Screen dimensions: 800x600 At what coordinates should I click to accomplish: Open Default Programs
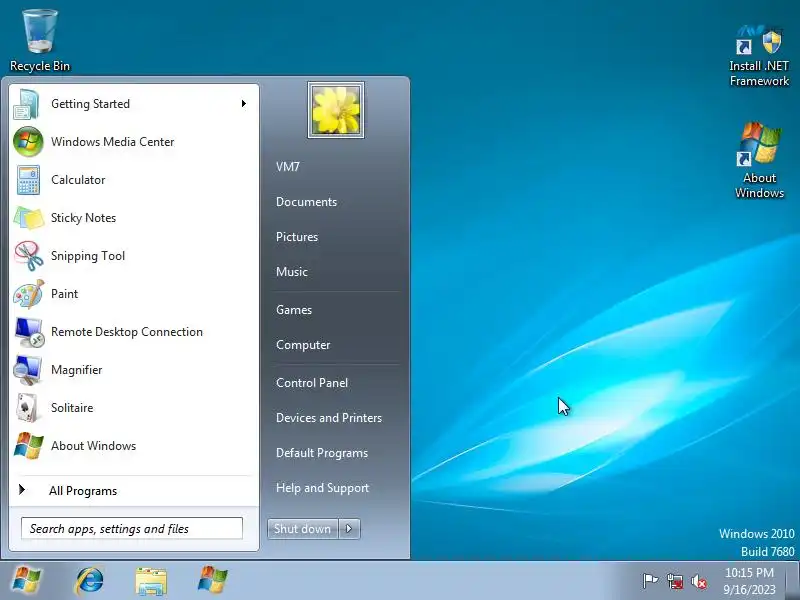pyautogui.click(x=321, y=453)
